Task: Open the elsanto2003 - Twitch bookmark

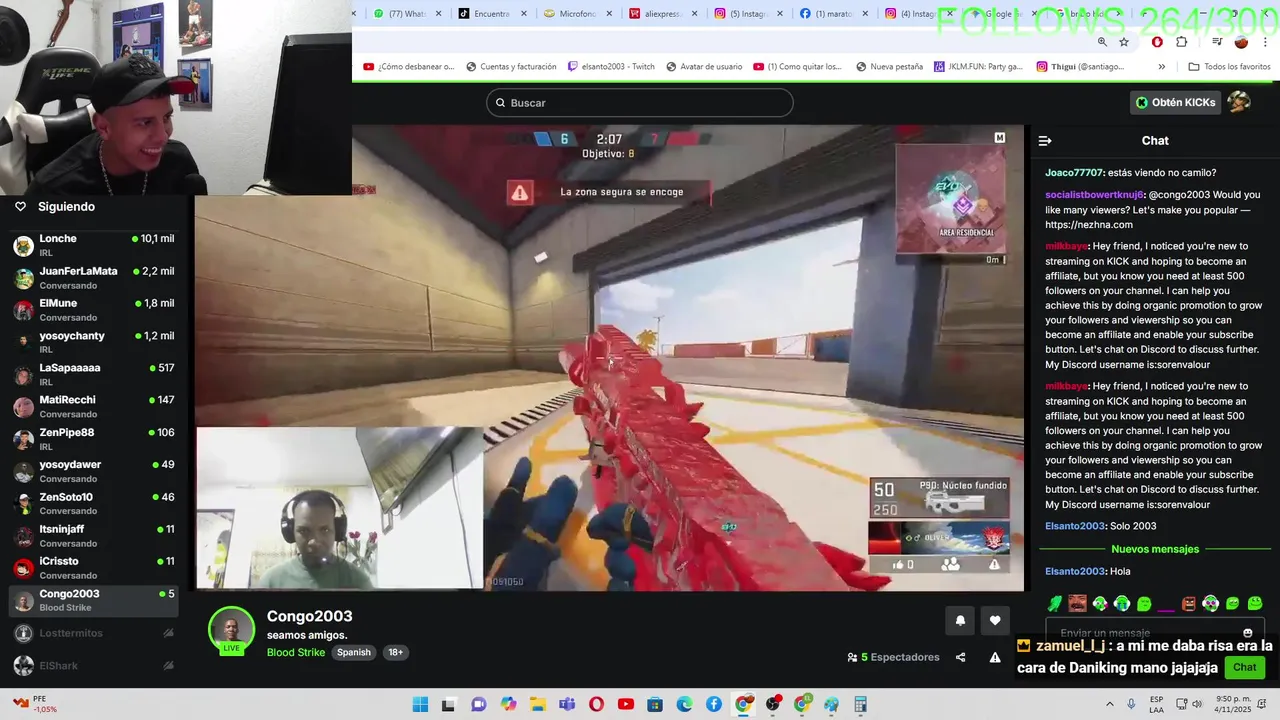Action: tap(611, 67)
